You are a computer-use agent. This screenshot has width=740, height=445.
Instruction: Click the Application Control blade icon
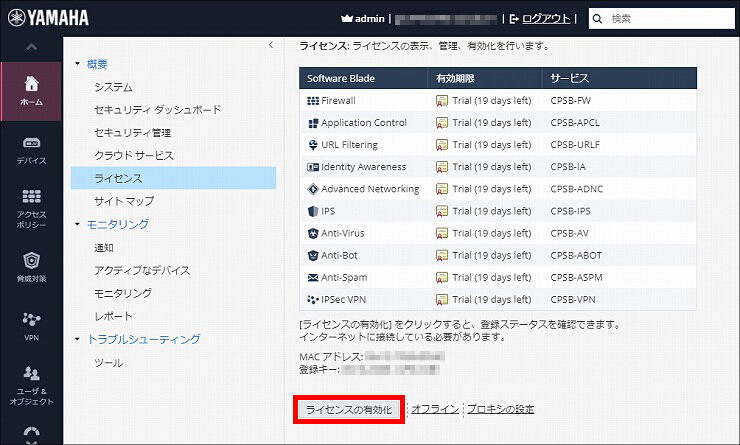tap(313, 123)
